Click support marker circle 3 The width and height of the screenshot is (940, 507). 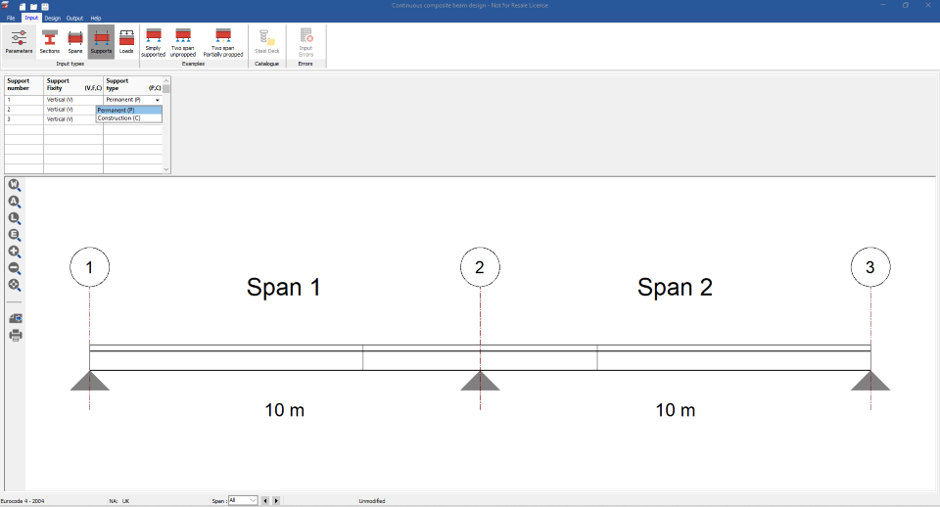870,267
